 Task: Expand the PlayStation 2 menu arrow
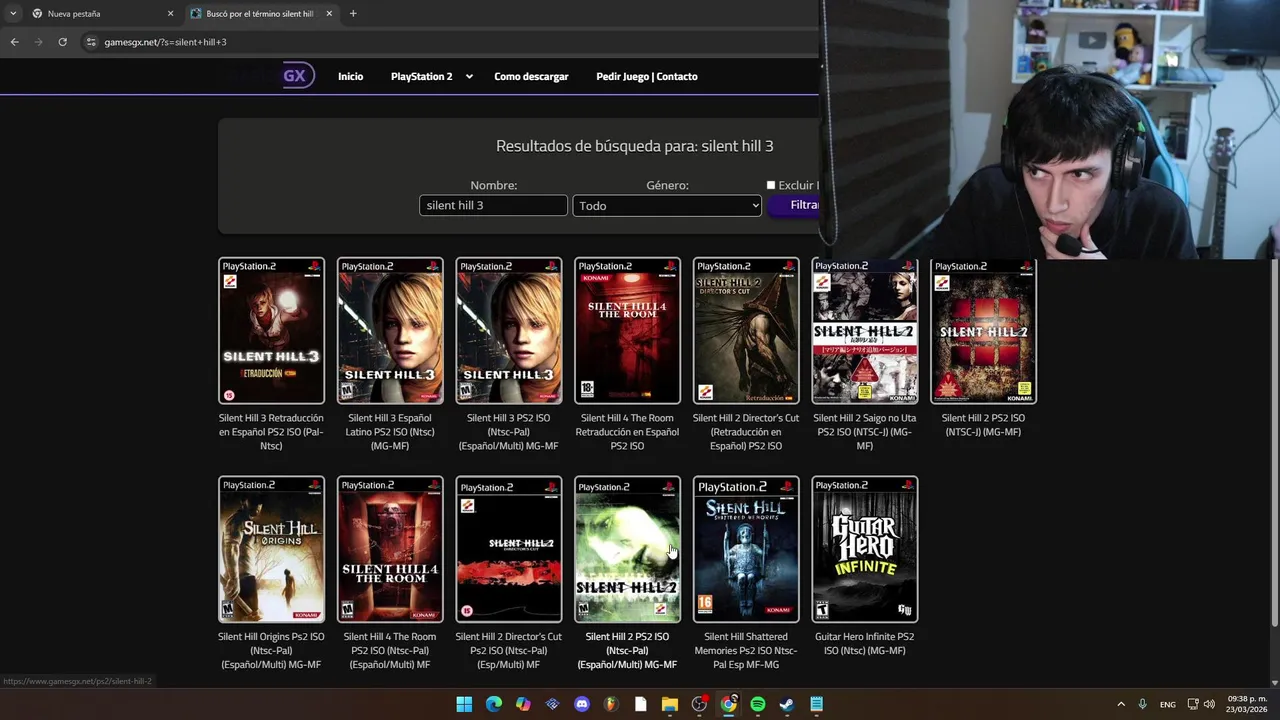[x=469, y=76]
